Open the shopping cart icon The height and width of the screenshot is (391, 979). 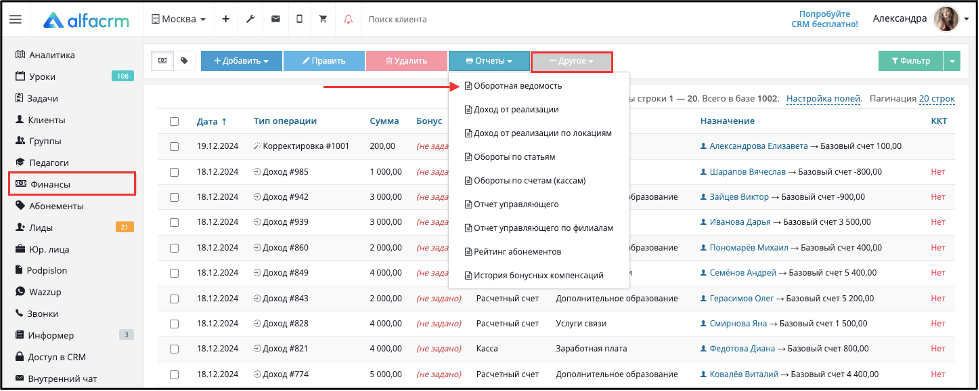pyautogui.click(x=323, y=19)
